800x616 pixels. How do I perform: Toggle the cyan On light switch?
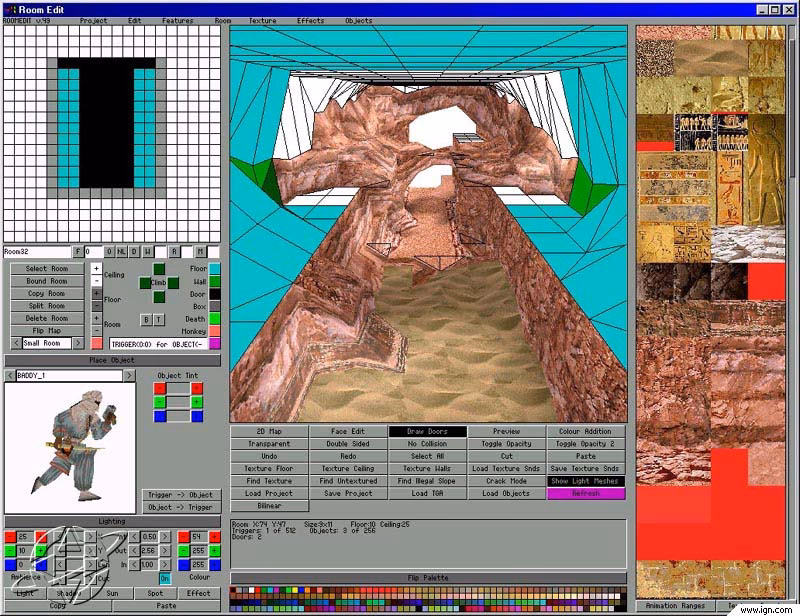(165, 578)
